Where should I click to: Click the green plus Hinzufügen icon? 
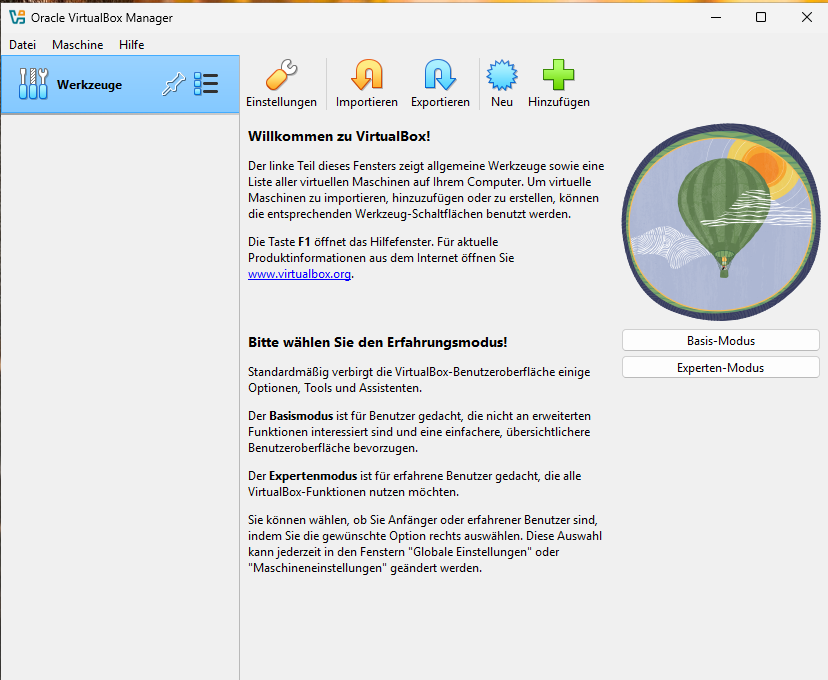559,75
